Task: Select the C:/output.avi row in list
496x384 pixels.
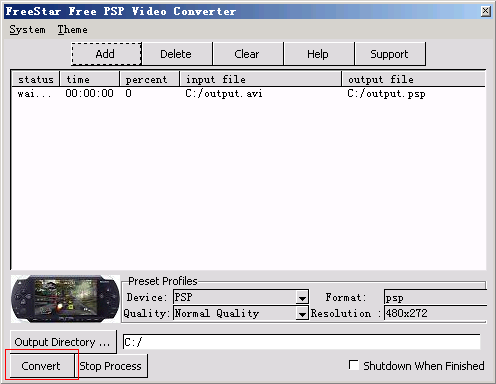Action: point(248,94)
